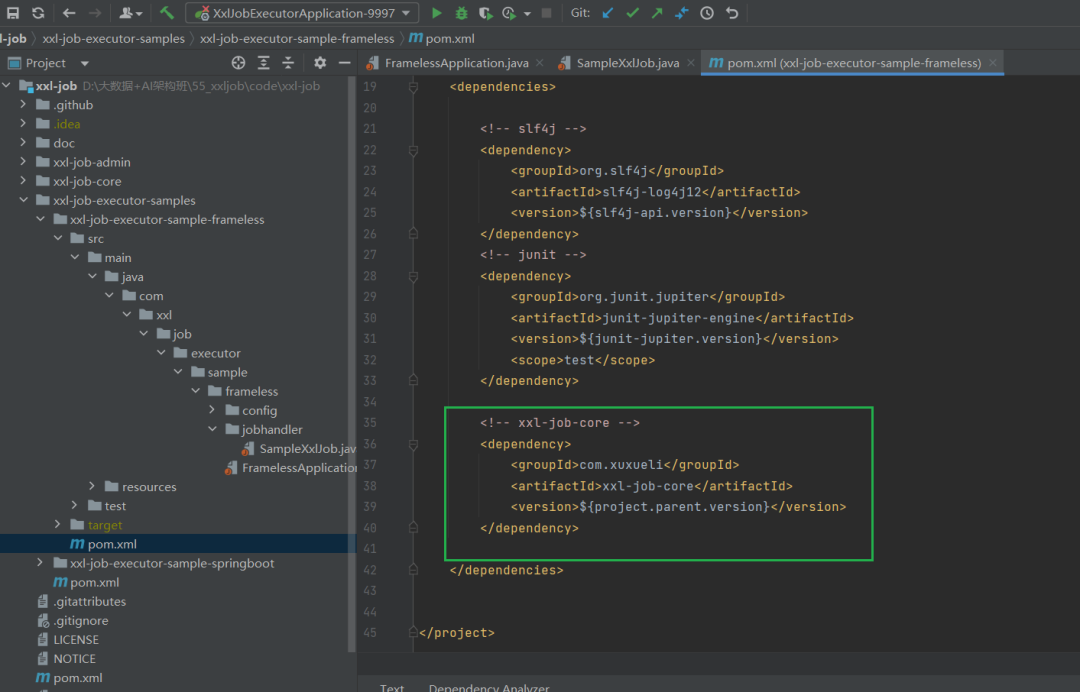Click locate opened file target icon
The height and width of the screenshot is (692, 1080).
click(x=238, y=63)
